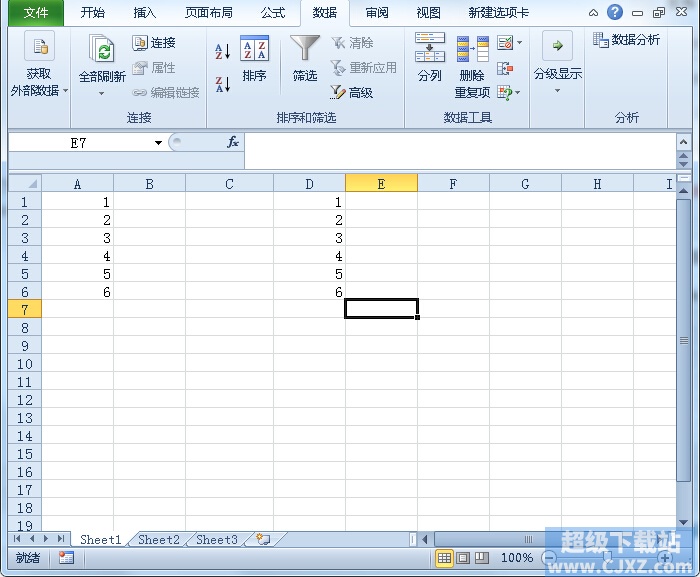Screen dimensions: 700x577
Task: Click Reapply filter
Action: pyautogui.click(x=363, y=68)
